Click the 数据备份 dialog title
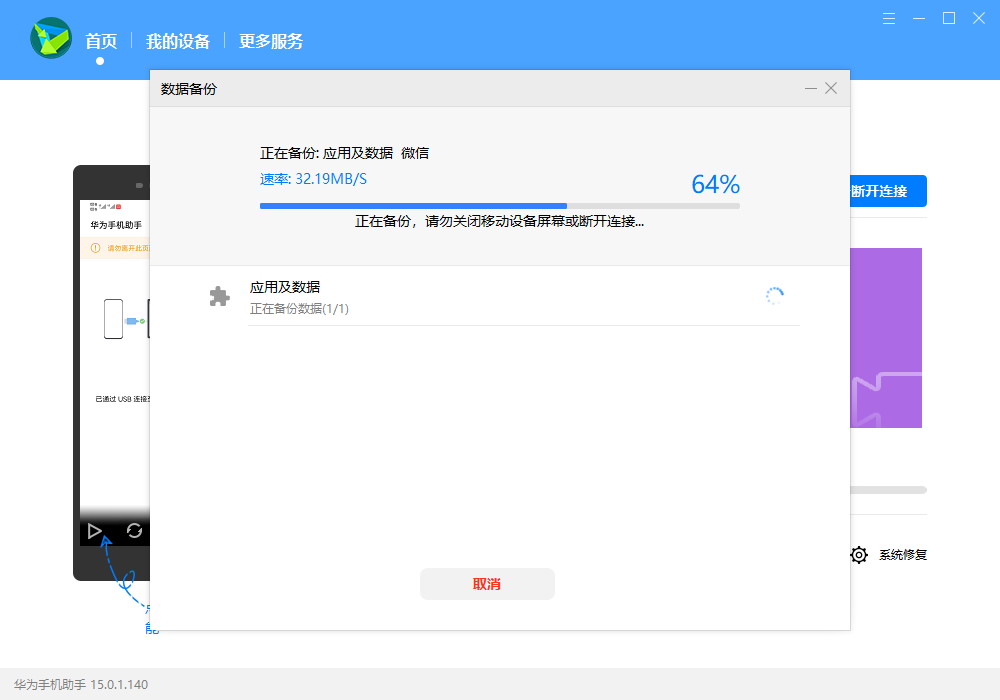This screenshot has height=700, width=1000. [189, 89]
